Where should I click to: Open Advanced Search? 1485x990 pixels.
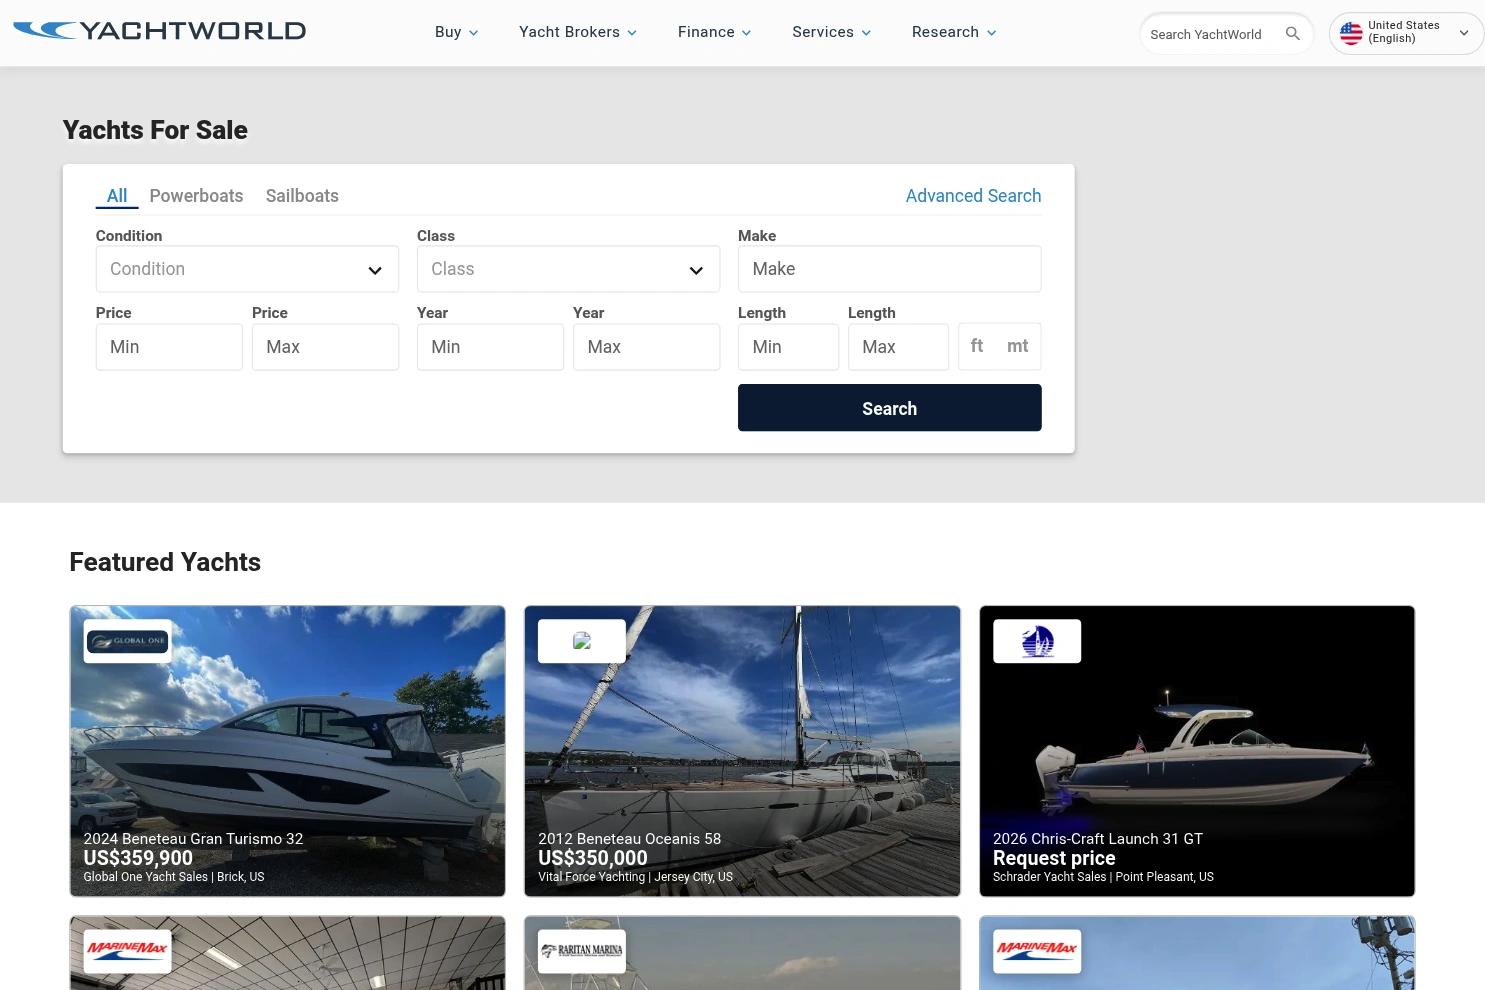pyautogui.click(x=973, y=196)
